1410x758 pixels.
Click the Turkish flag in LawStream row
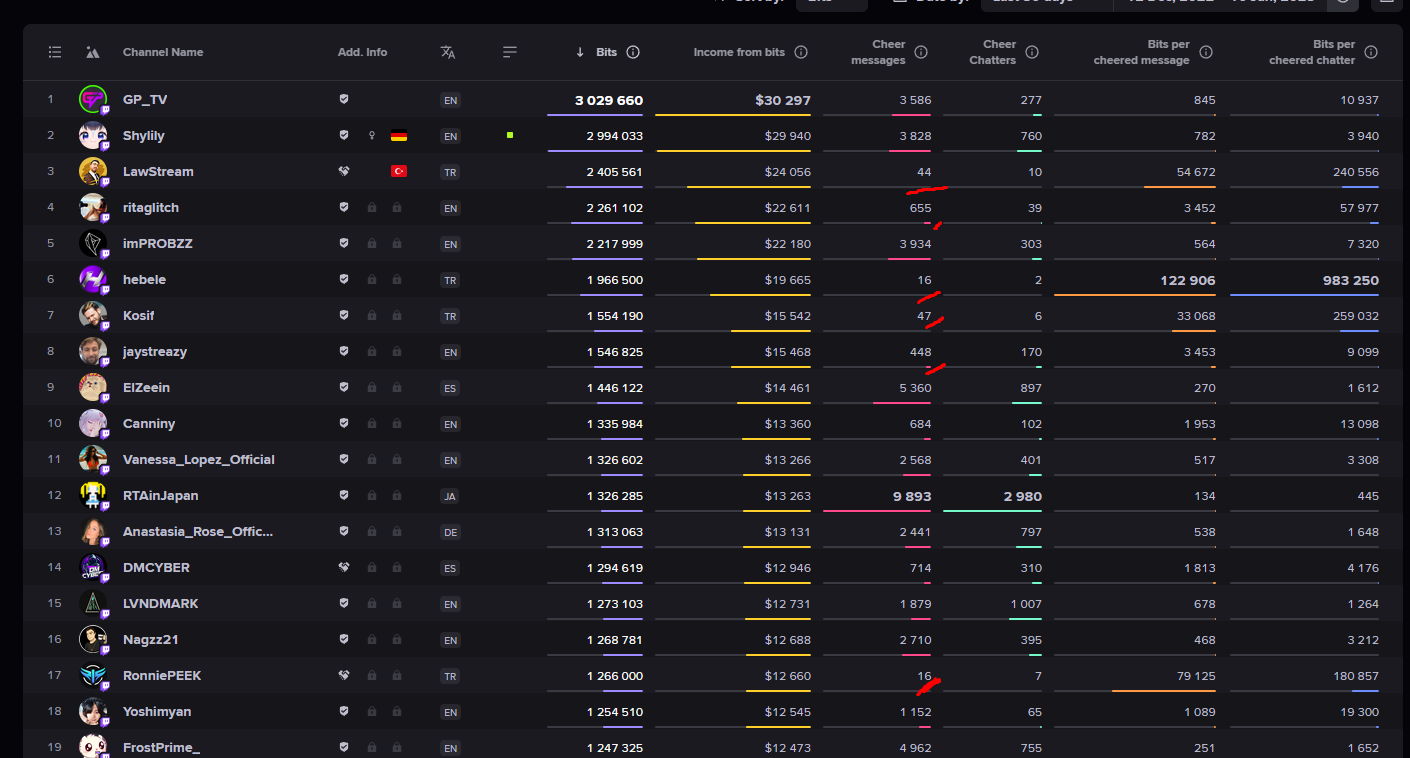(399, 171)
